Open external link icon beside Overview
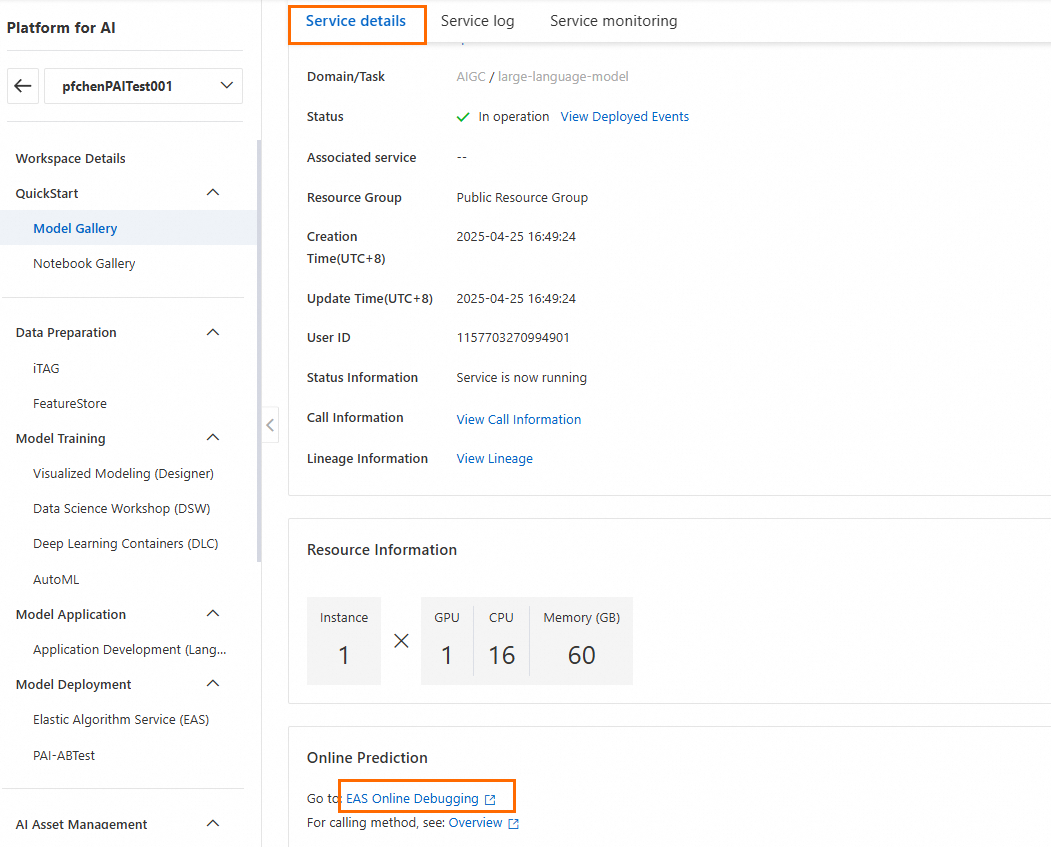The width and height of the screenshot is (1051, 847). [513, 824]
